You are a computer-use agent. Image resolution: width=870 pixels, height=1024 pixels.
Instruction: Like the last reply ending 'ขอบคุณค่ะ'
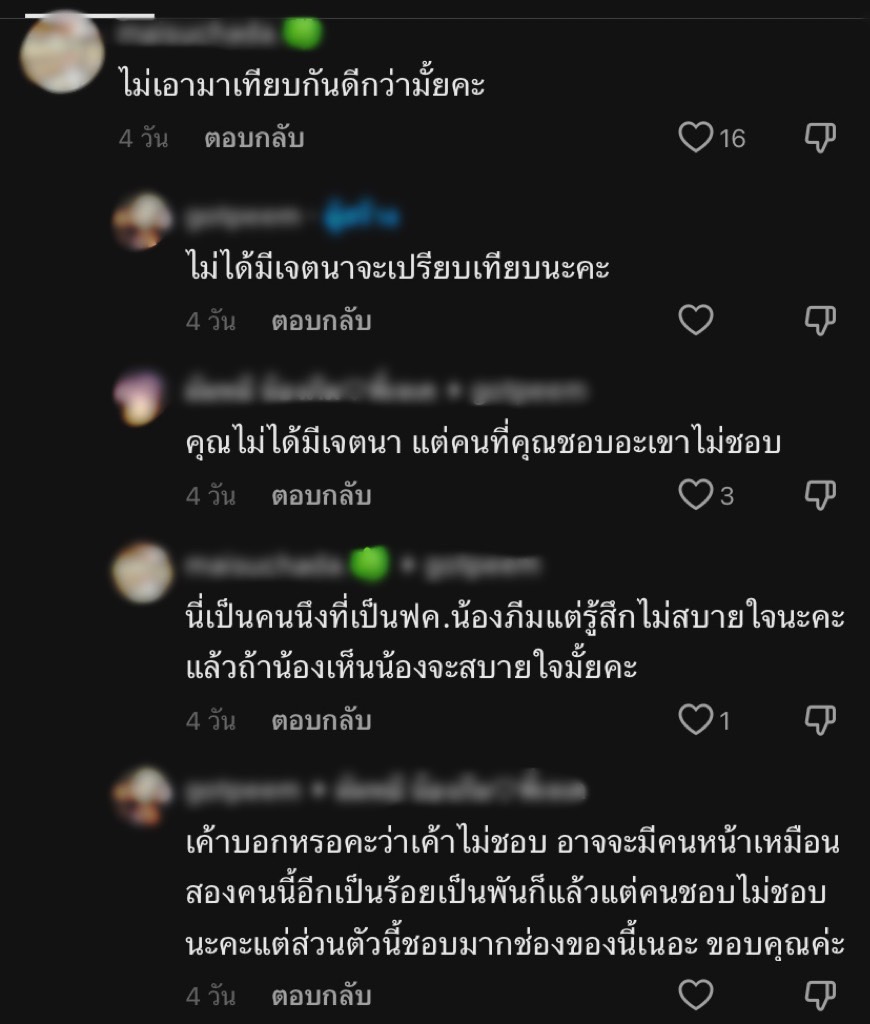(x=696, y=995)
